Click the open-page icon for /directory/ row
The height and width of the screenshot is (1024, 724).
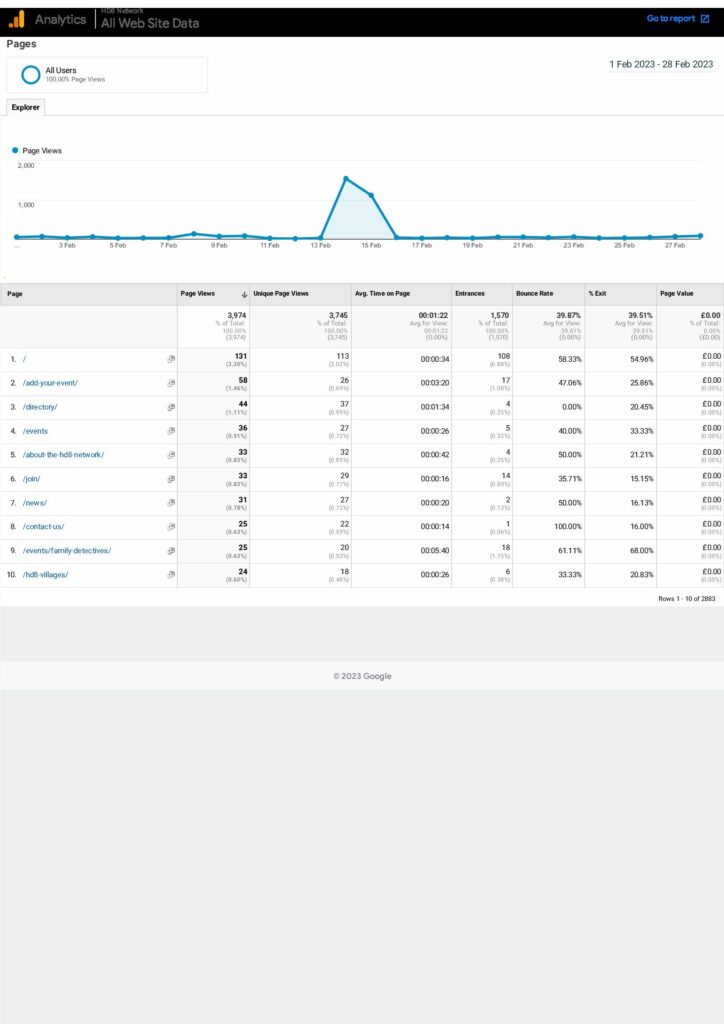[171, 407]
